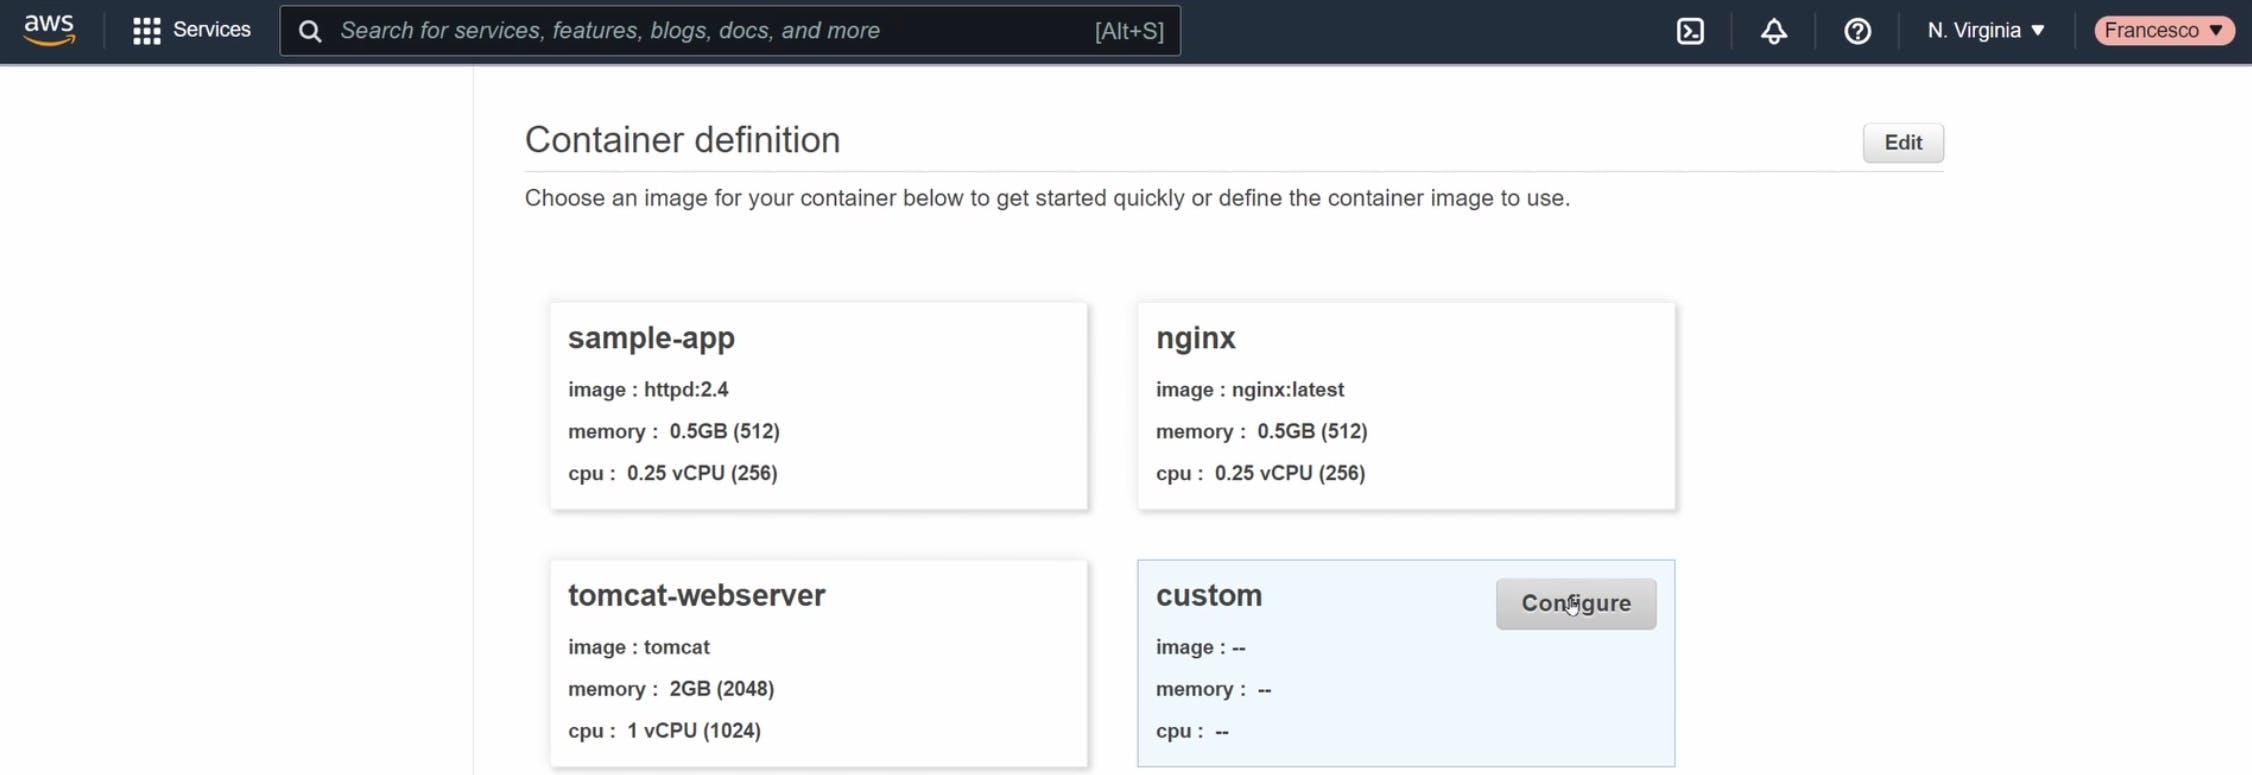The height and width of the screenshot is (775, 2252).
Task: Click custom card 'image : --' text
Action: (1201, 648)
